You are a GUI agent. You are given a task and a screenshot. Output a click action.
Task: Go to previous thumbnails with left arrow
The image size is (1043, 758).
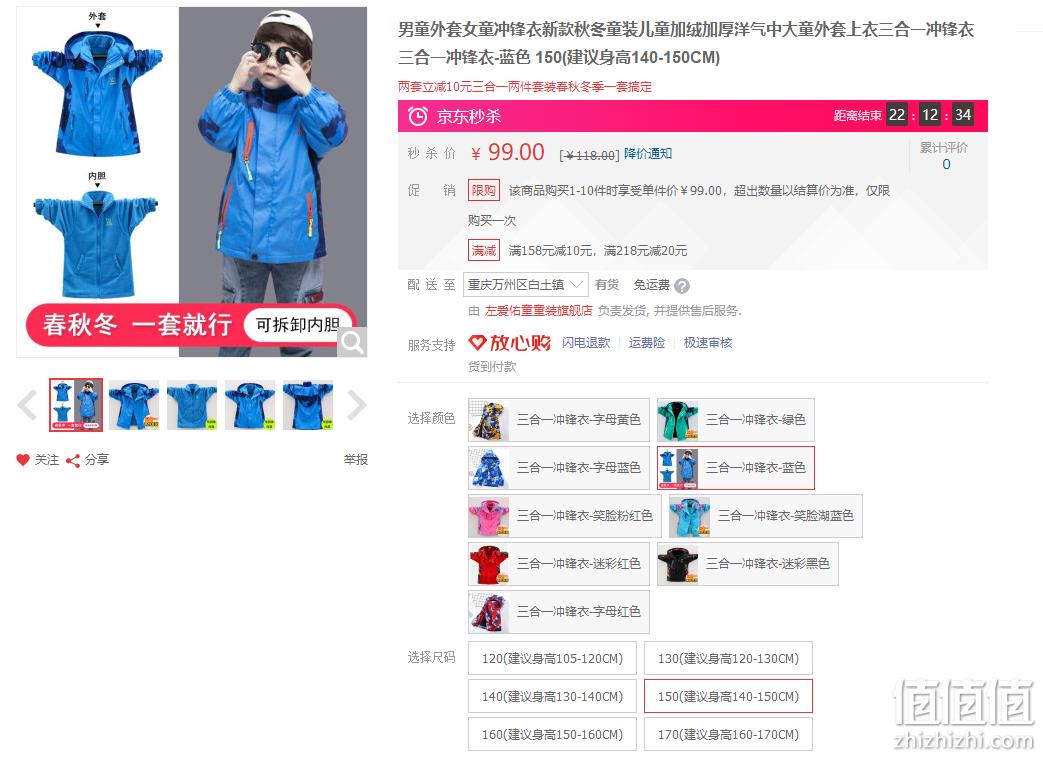click(27, 405)
